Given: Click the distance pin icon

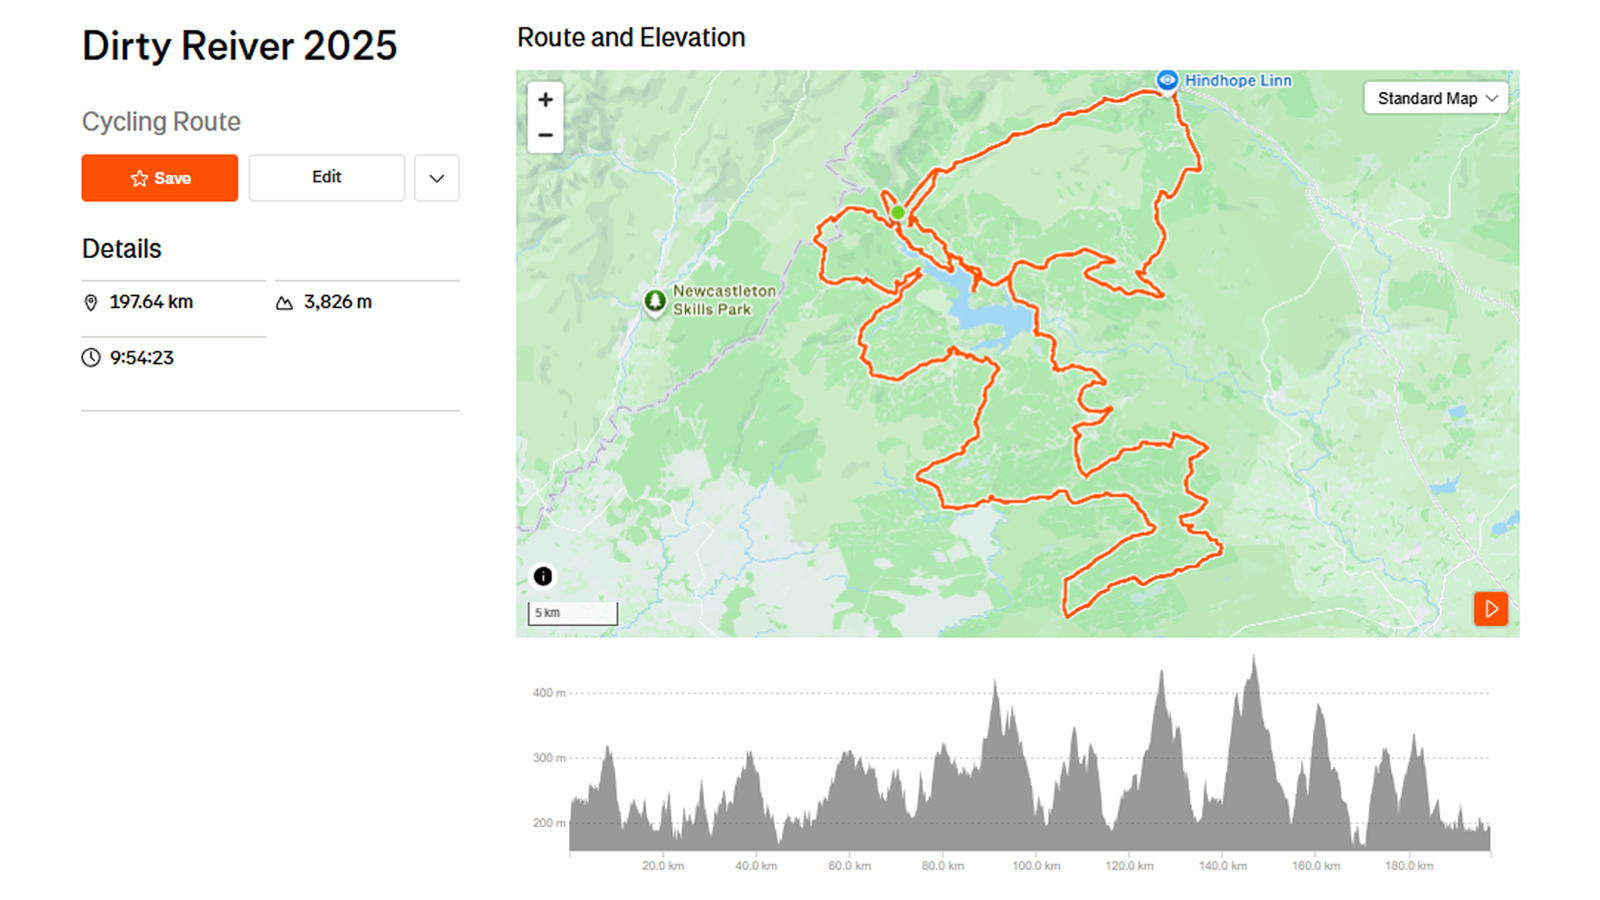Looking at the screenshot, I should pos(91,302).
